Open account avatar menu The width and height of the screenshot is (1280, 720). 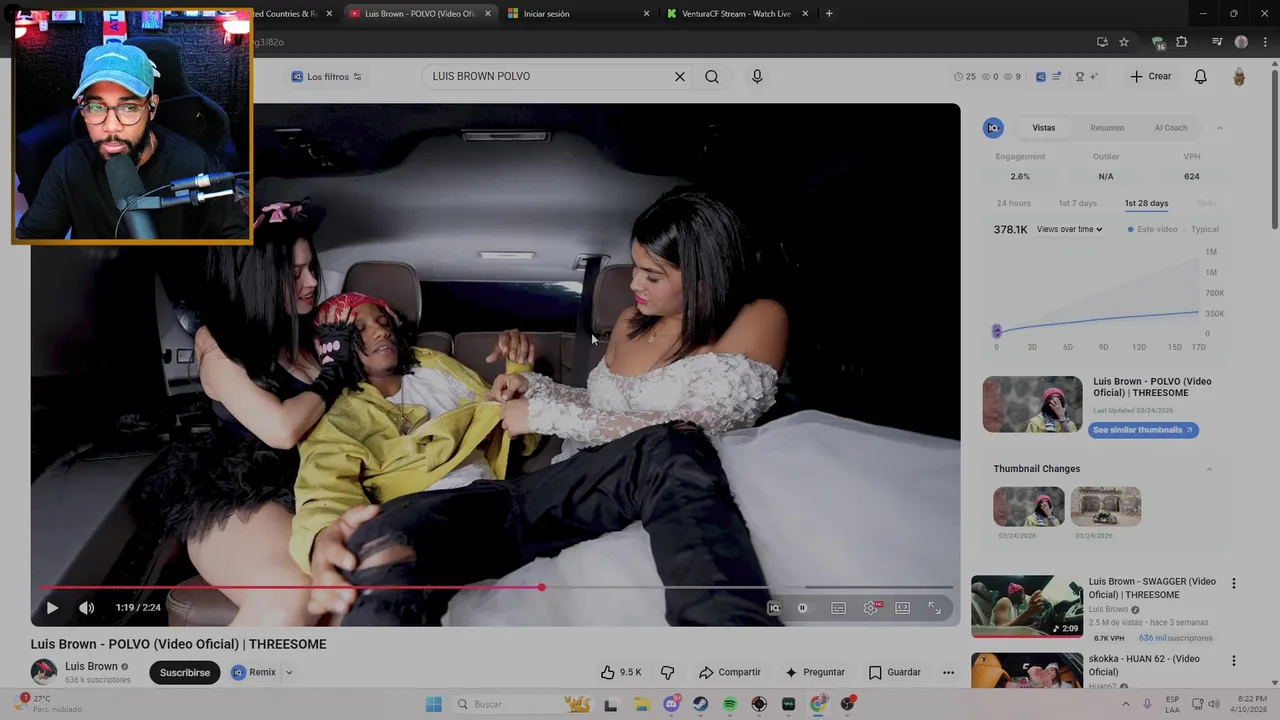point(1239,77)
